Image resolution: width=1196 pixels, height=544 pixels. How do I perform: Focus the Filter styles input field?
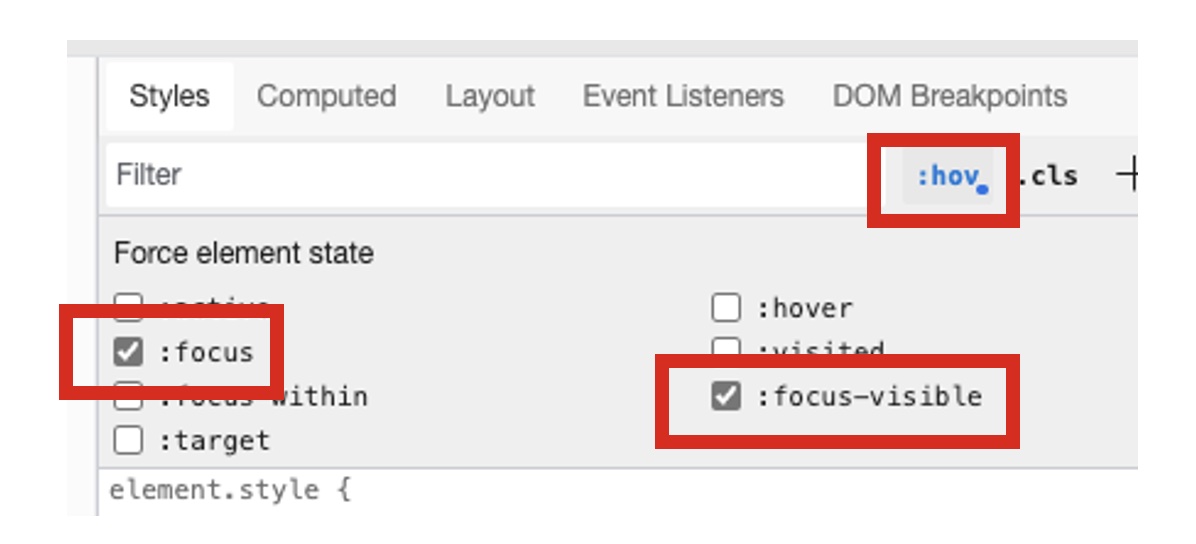click(x=480, y=176)
